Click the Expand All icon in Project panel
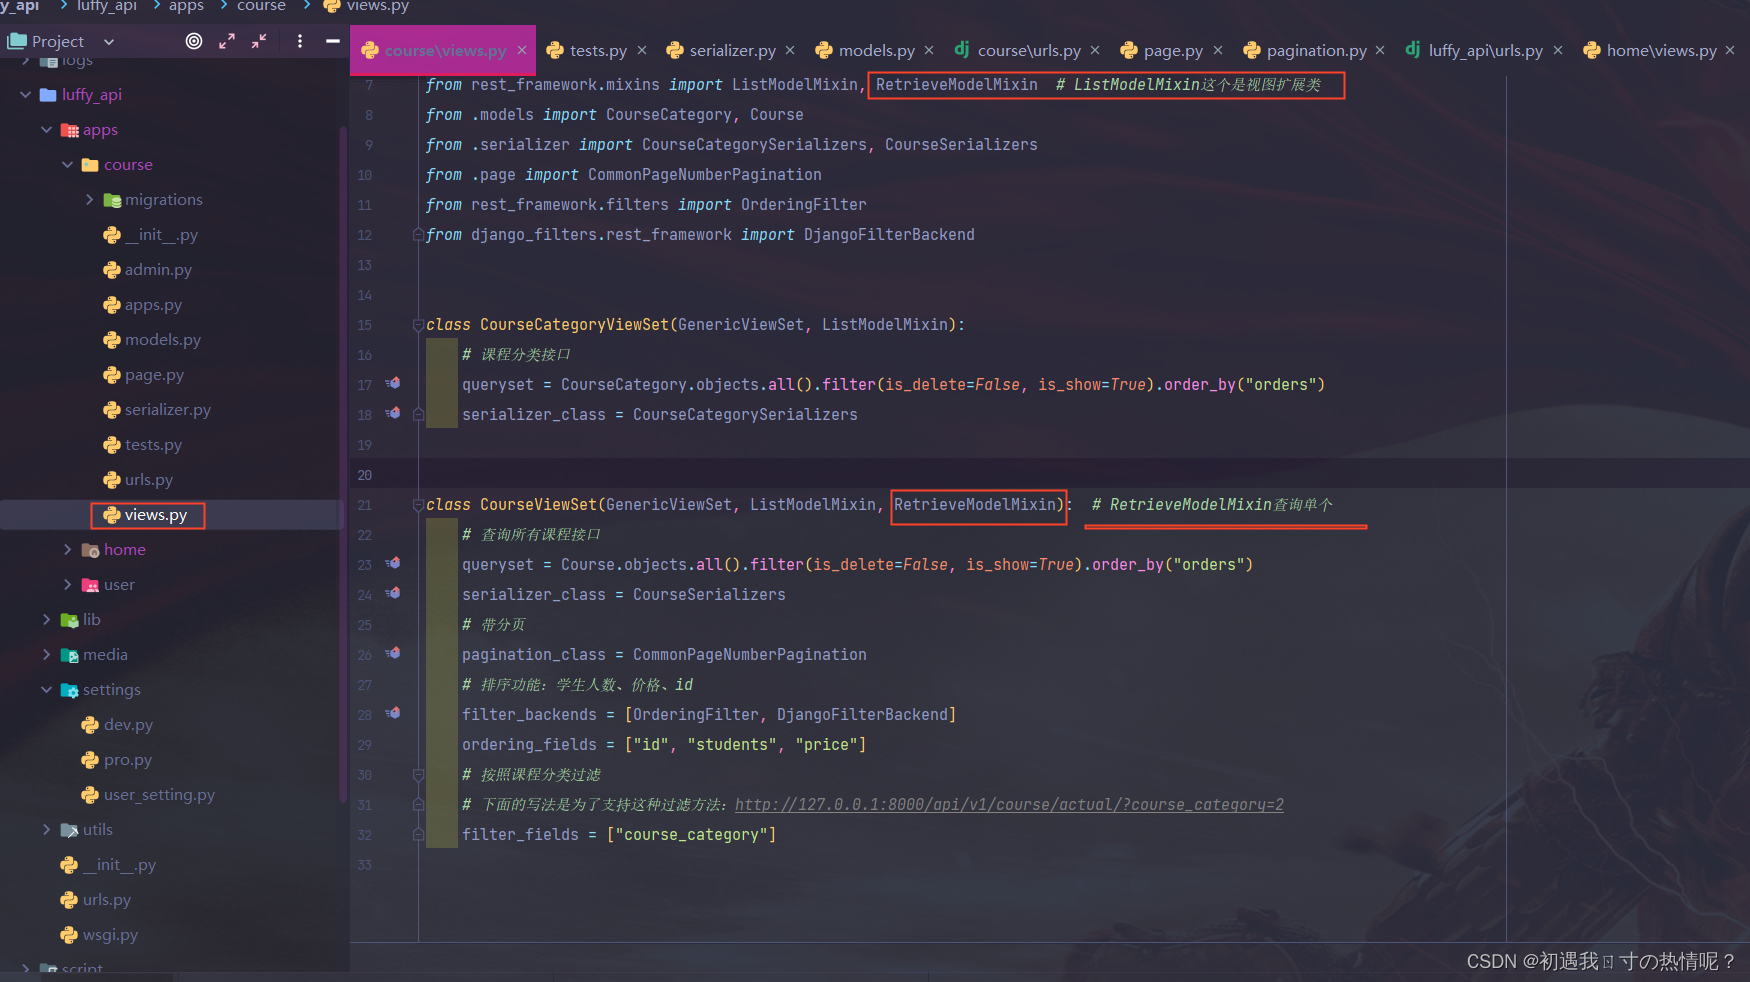Screen dimensions: 1750x982 coord(227,41)
